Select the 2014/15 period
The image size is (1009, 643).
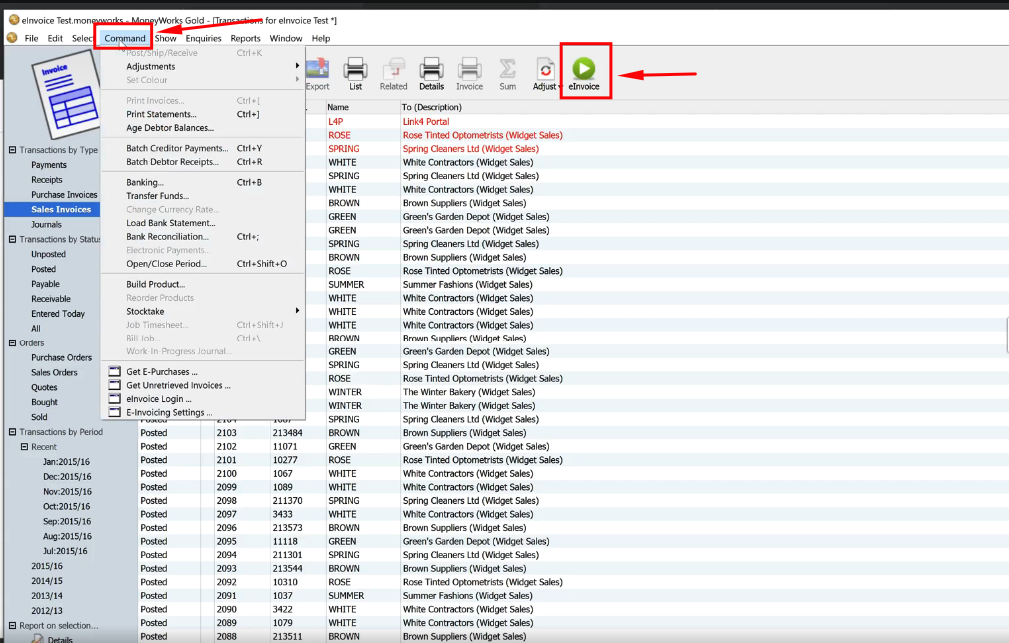point(47,581)
